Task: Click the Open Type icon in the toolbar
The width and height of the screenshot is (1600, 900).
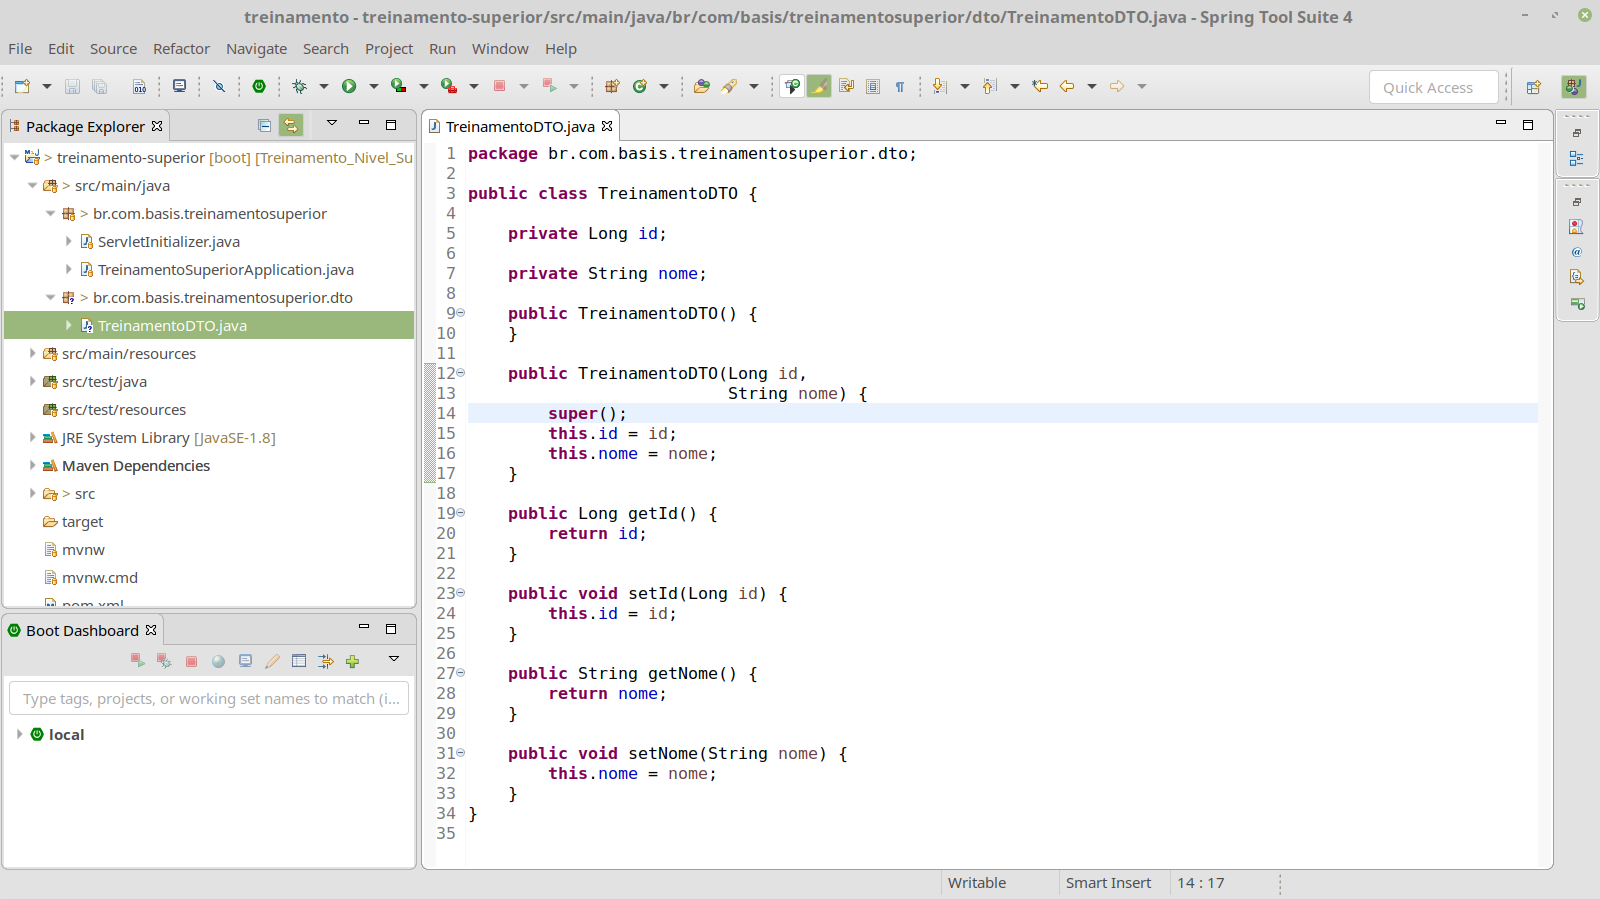Action: (x=701, y=87)
